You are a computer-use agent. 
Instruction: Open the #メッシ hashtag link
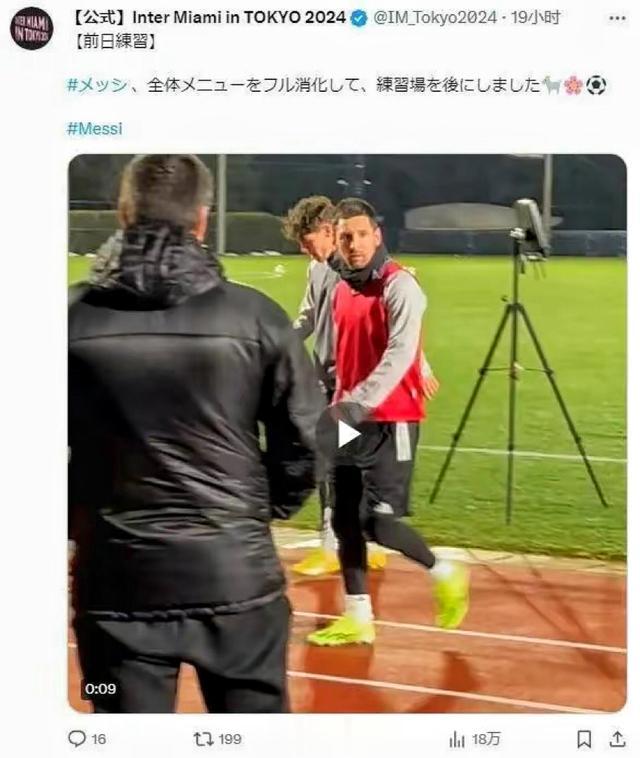(97, 86)
